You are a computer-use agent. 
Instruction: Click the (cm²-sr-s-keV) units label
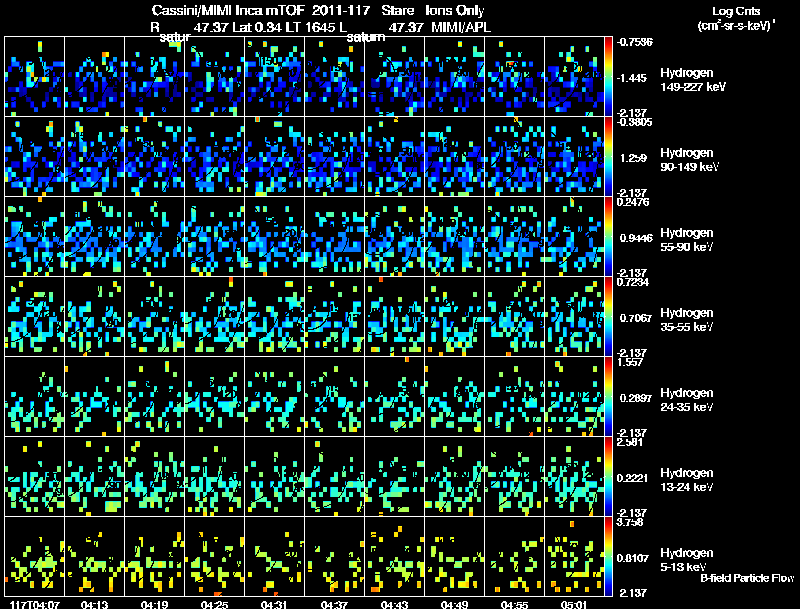tap(736, 25)
